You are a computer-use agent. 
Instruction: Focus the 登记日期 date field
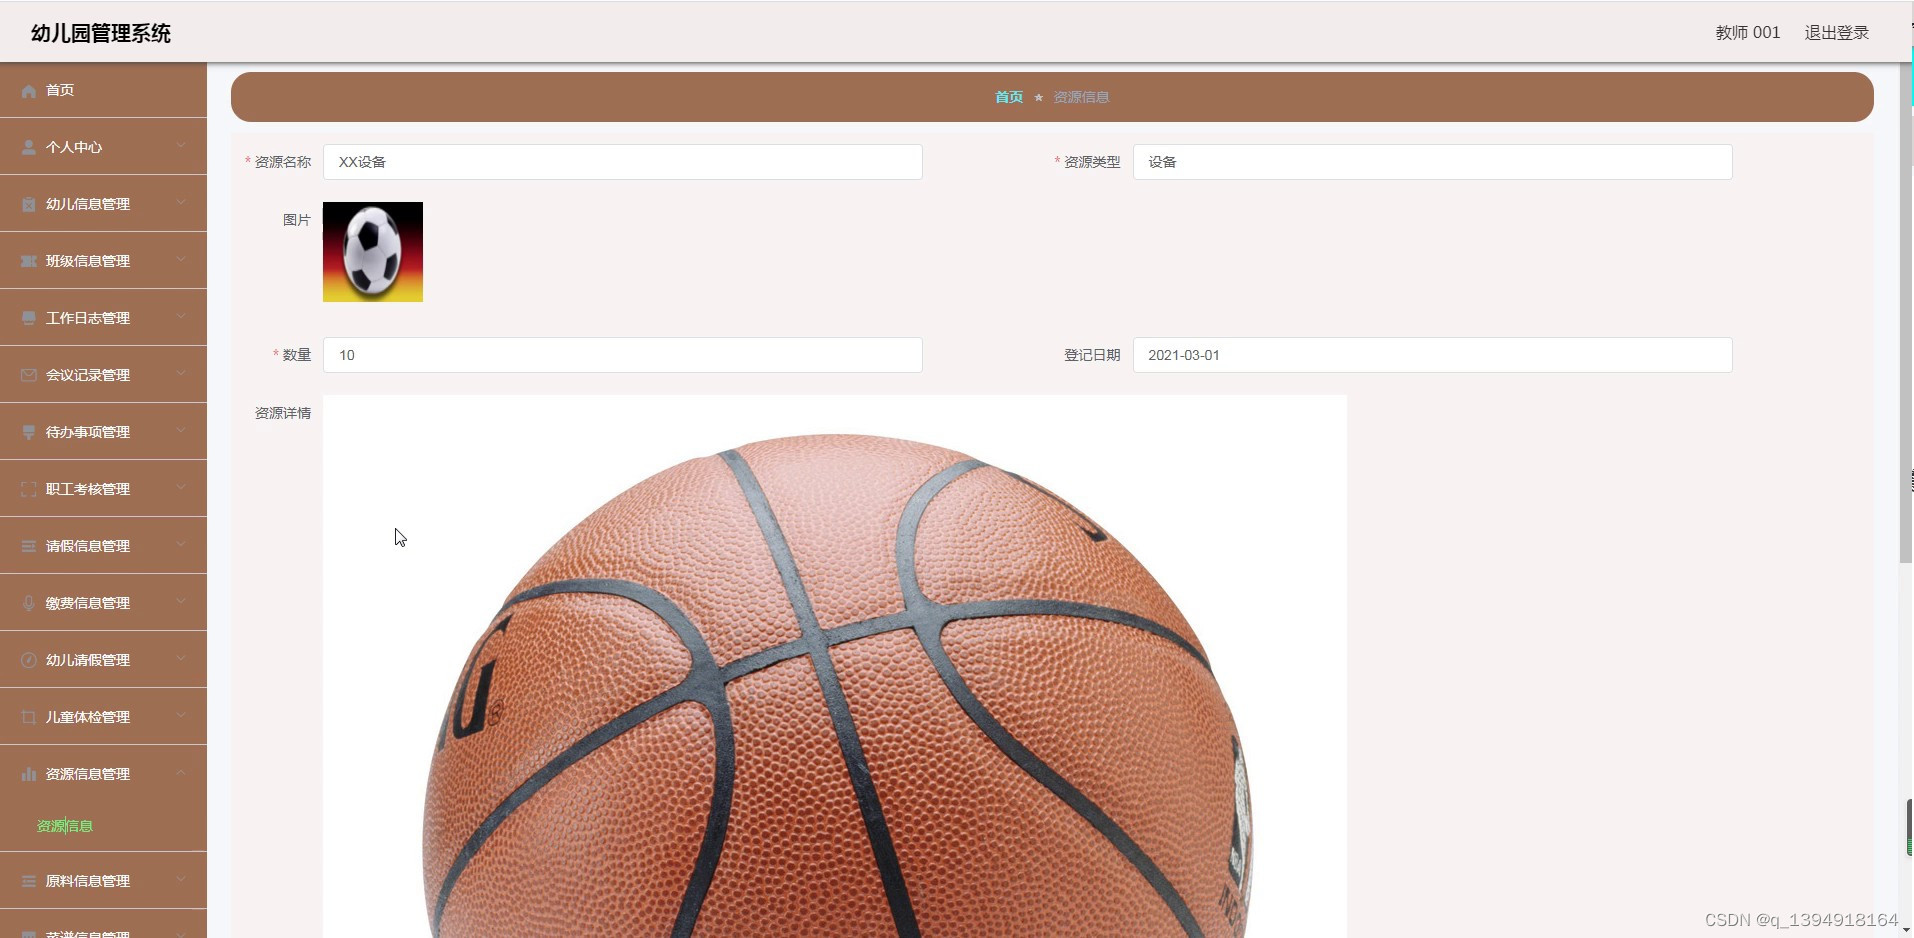1432,355
